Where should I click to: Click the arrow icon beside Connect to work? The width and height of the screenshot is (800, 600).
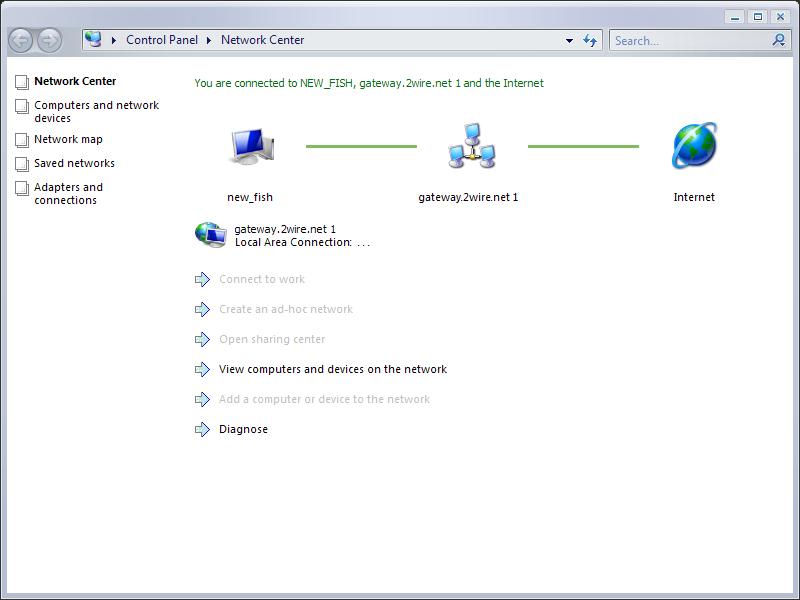click(x=203, y=279)
